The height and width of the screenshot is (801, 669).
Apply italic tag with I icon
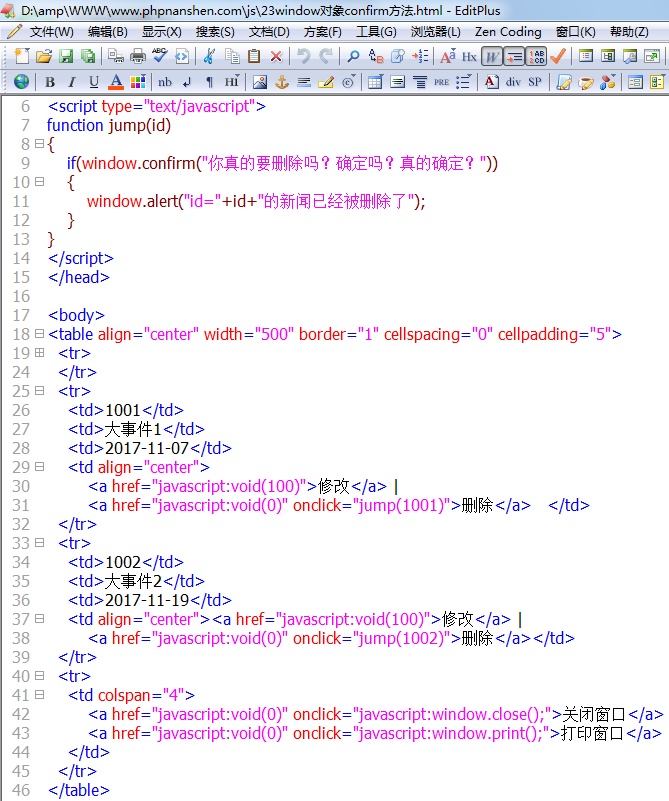(x=71, y=82)
